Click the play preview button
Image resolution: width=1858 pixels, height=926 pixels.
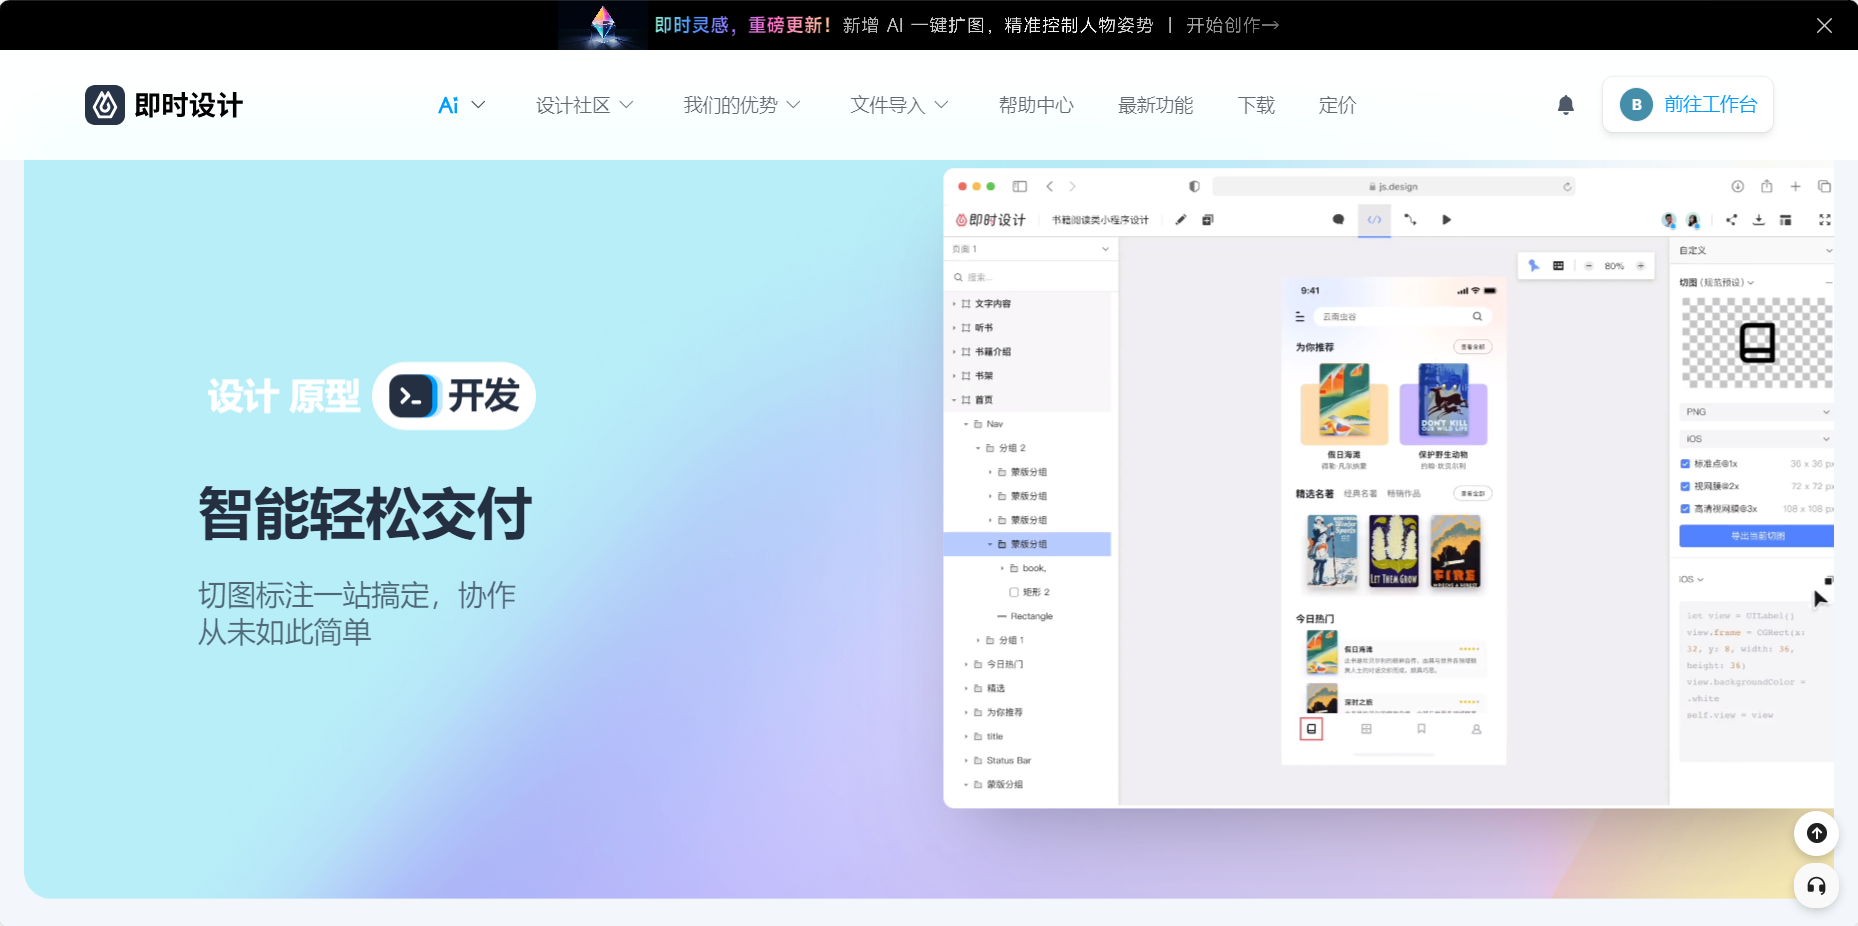1446,219
